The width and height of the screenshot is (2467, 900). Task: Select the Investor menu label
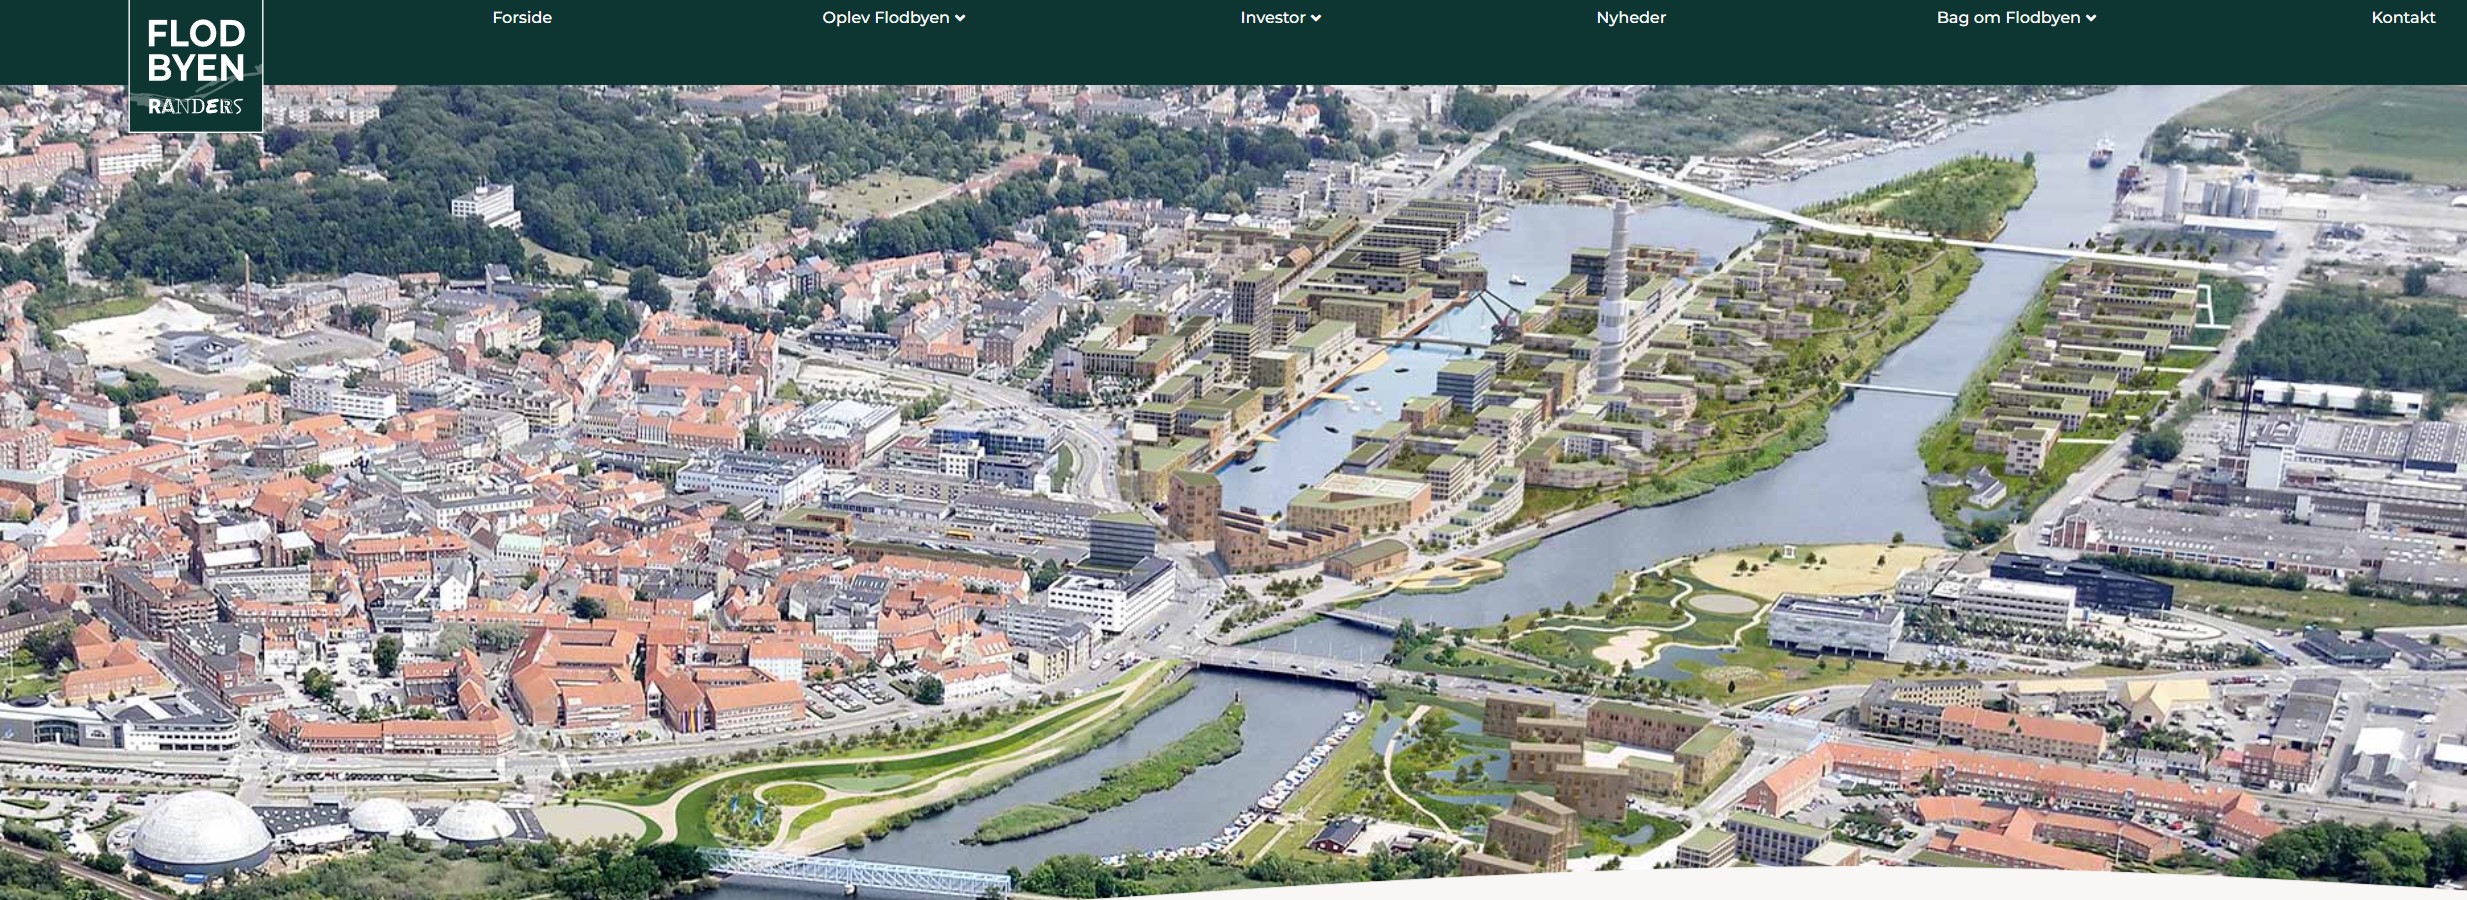tap(1272, 18)
